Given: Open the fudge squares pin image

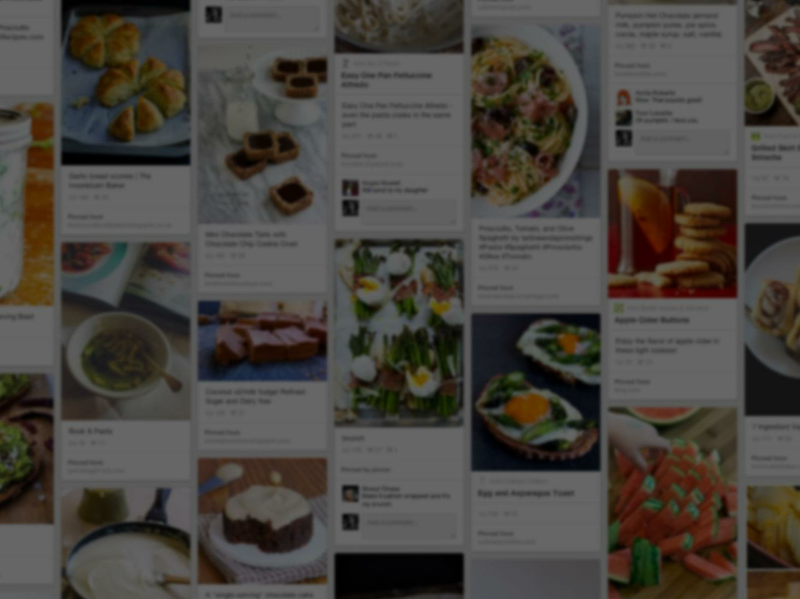Looking at the screenshot, I should click(262, 341).
